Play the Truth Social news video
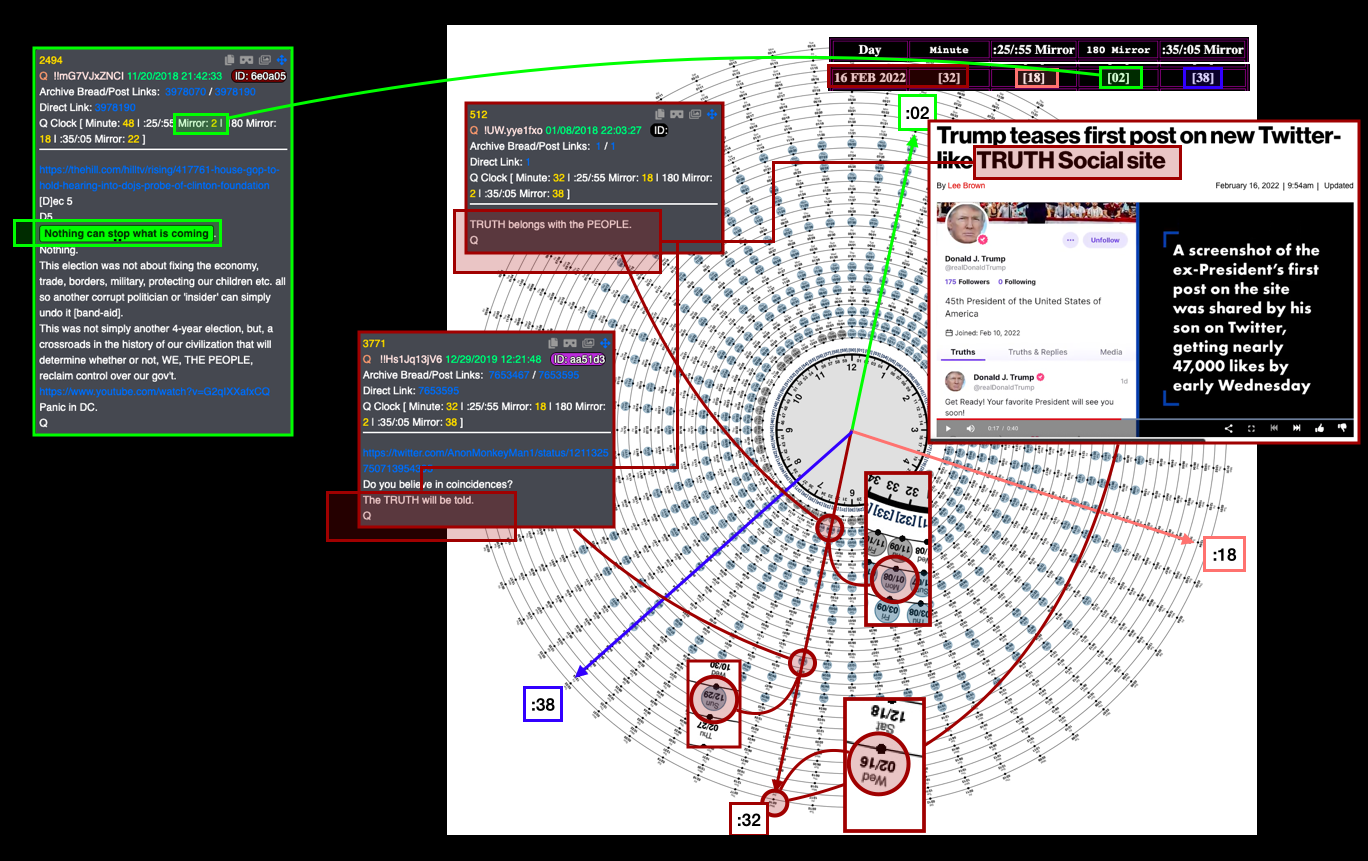1368x861 pixels. coord(949,428)
